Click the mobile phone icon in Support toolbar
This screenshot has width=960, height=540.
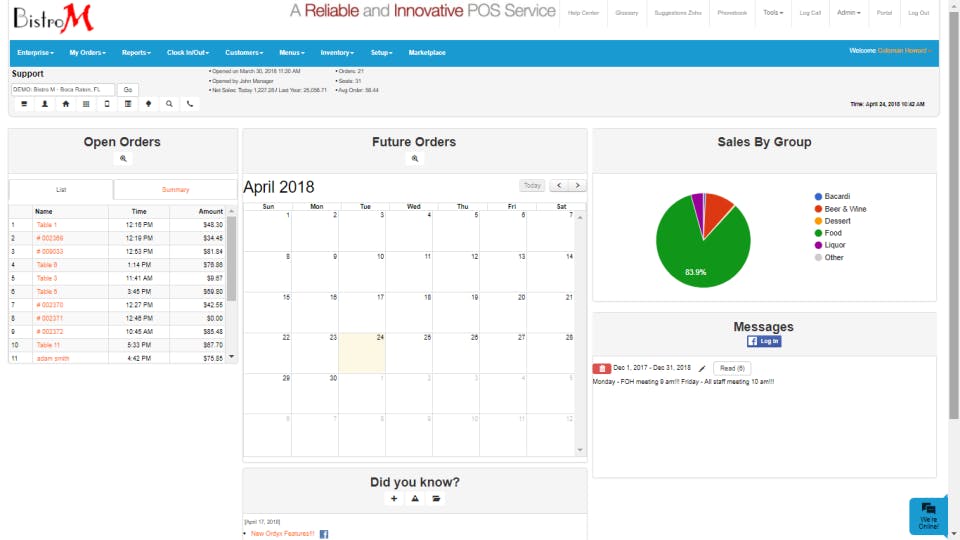click(107, 104)
